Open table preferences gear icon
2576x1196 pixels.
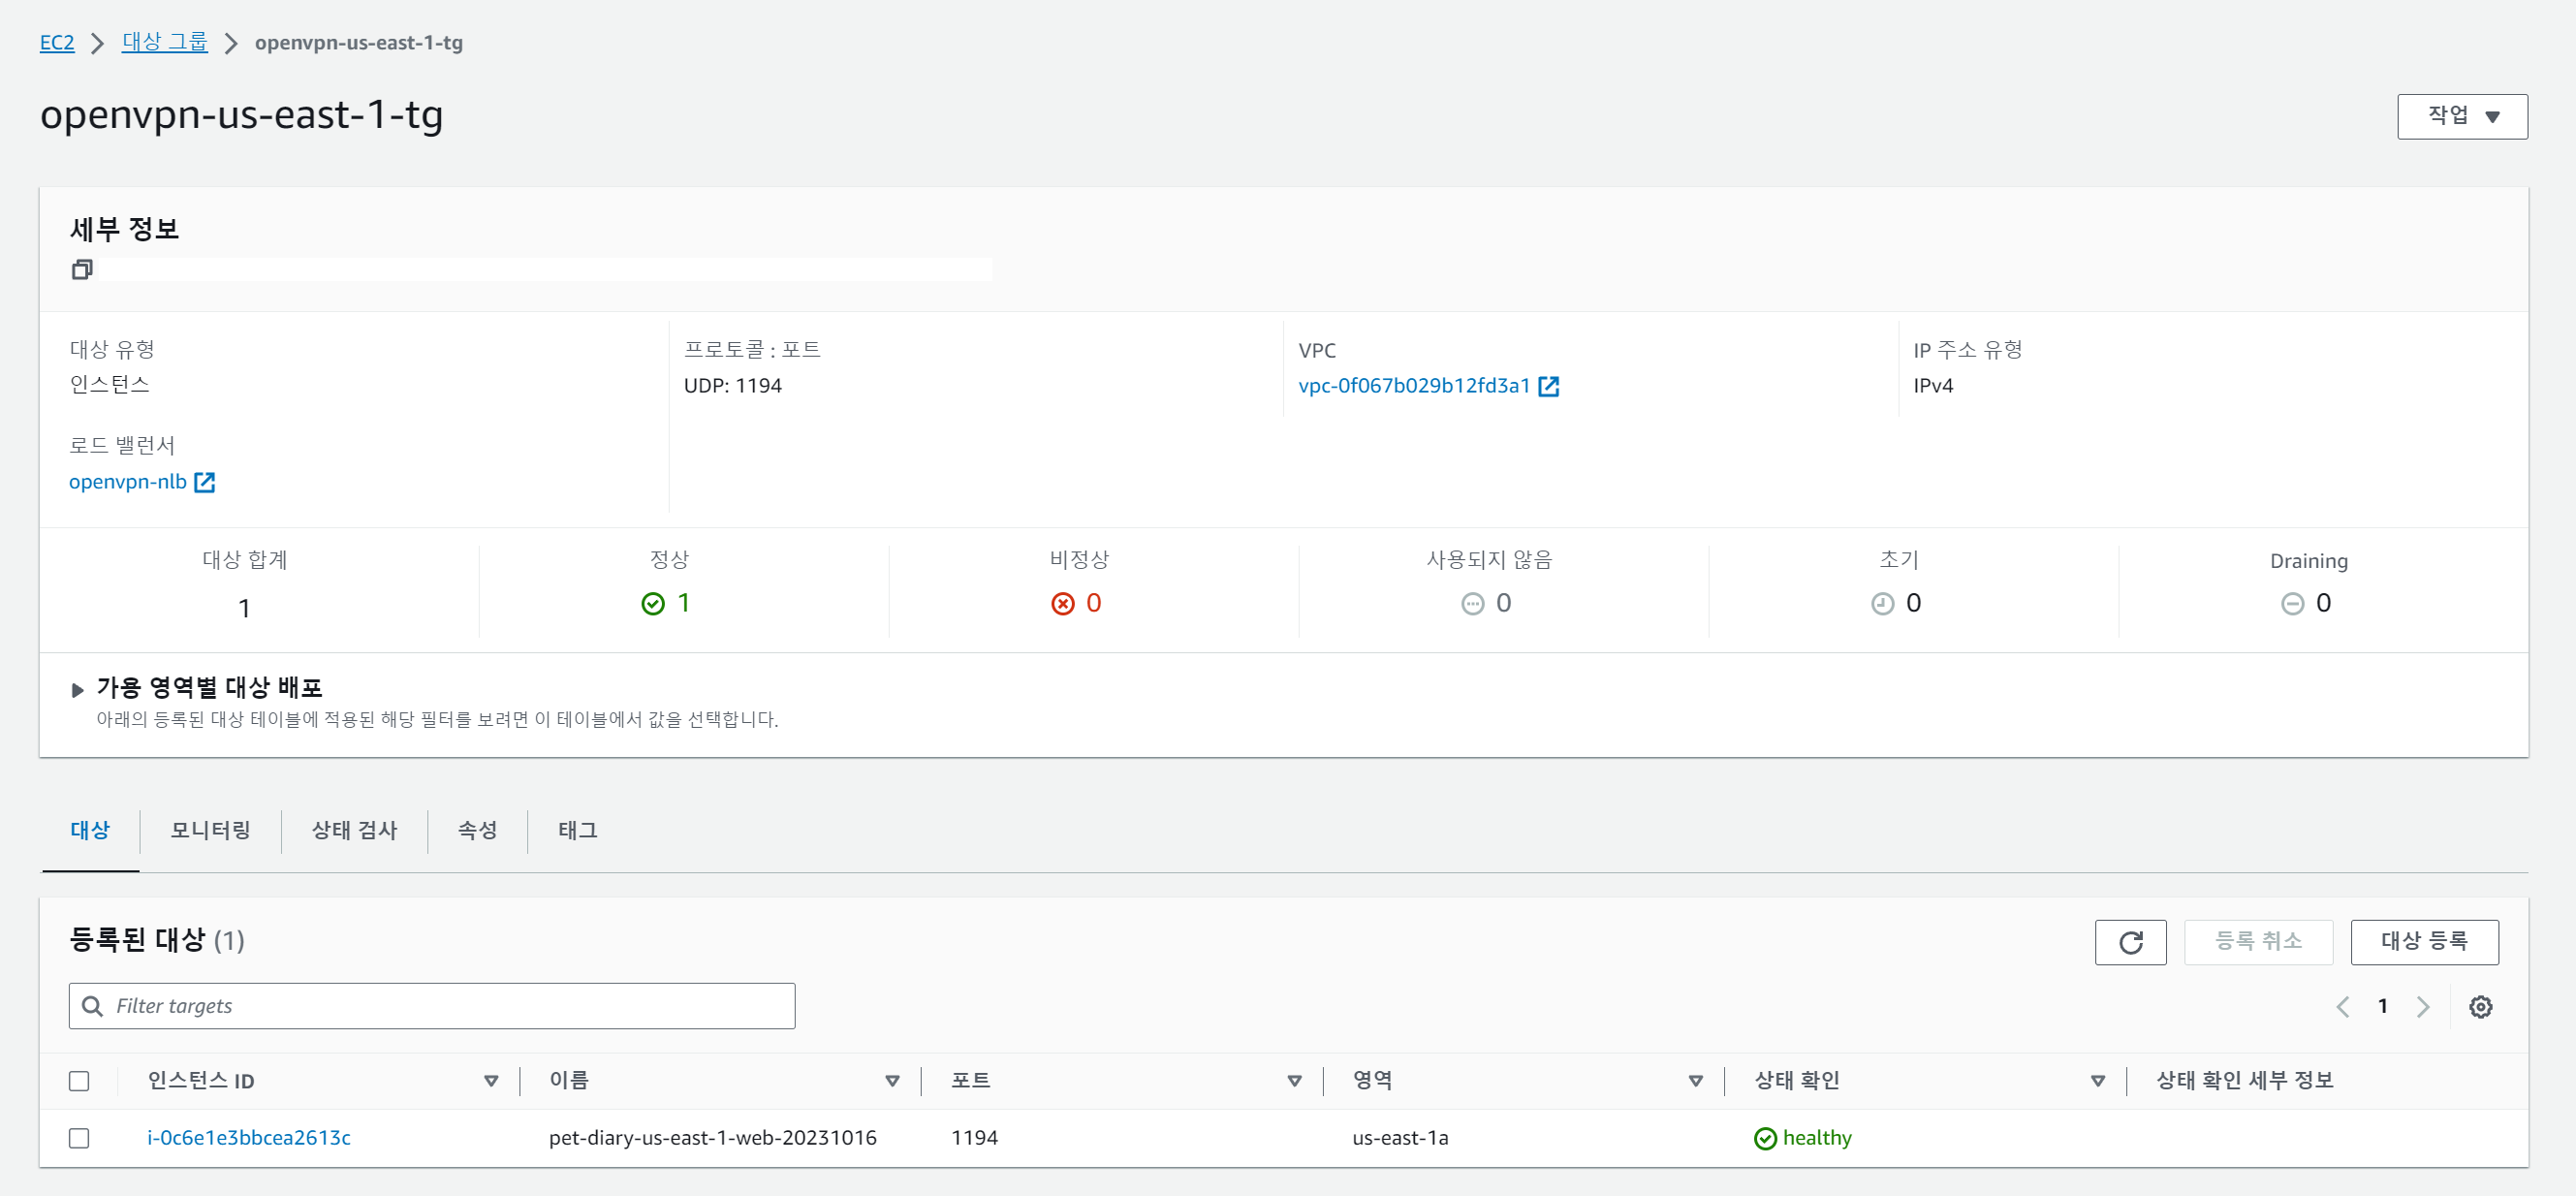click(x=2480, y=1007)
